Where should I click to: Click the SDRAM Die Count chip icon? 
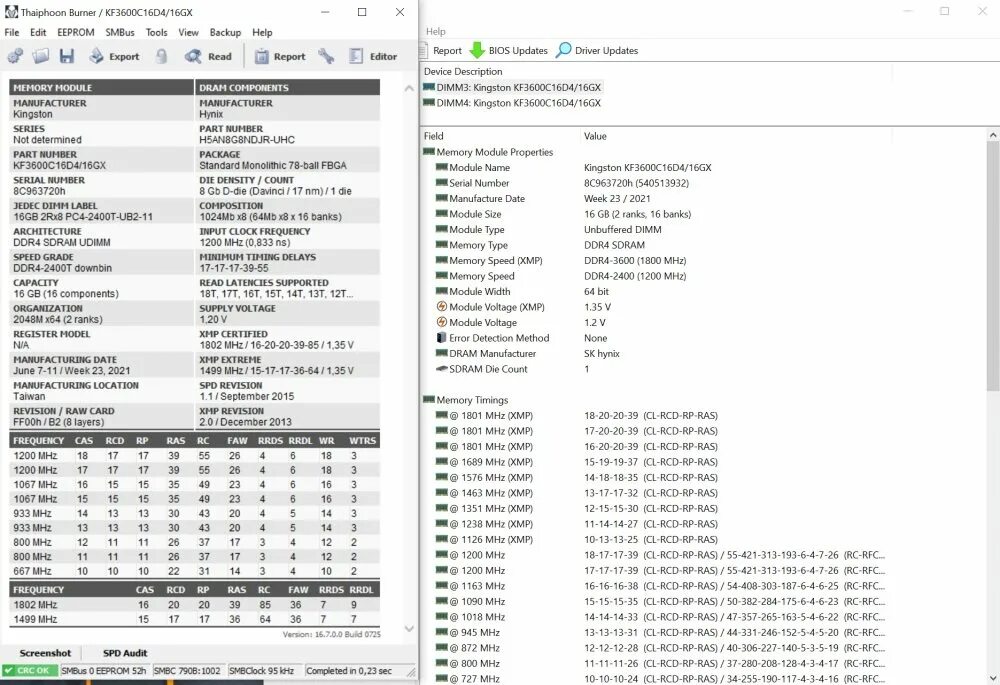coord(441,369)
